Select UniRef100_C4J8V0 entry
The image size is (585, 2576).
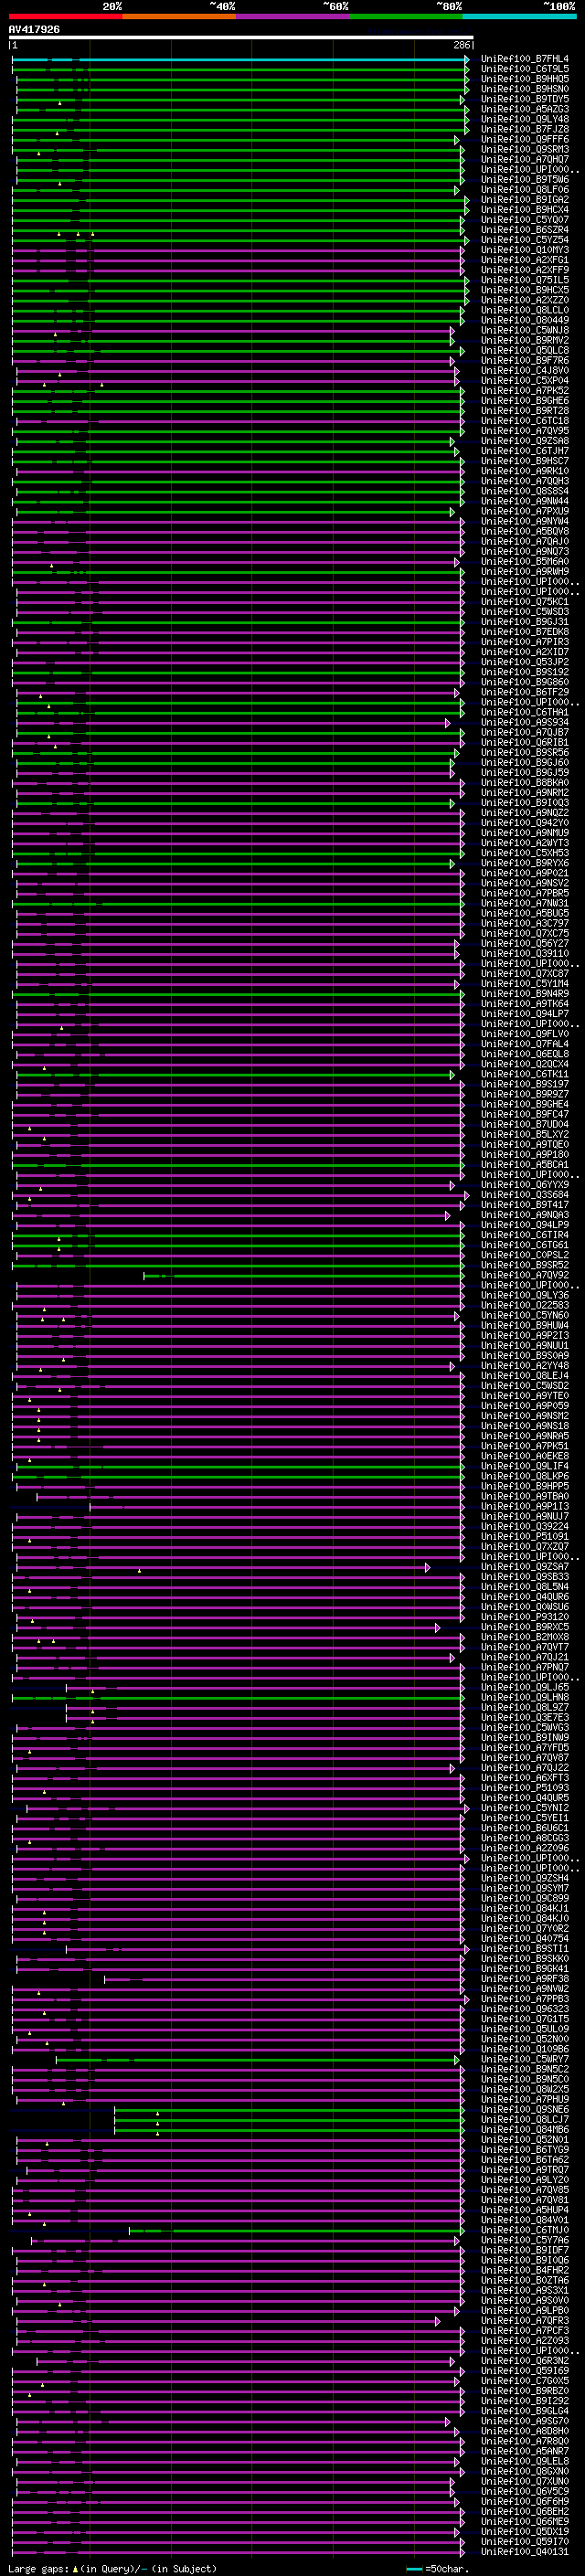[525, 371]
